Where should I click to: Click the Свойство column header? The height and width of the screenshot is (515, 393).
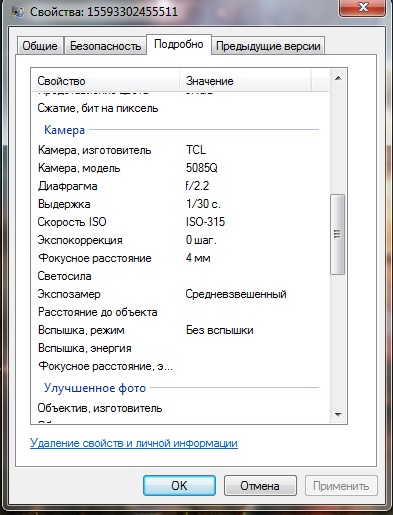(106, 81)
